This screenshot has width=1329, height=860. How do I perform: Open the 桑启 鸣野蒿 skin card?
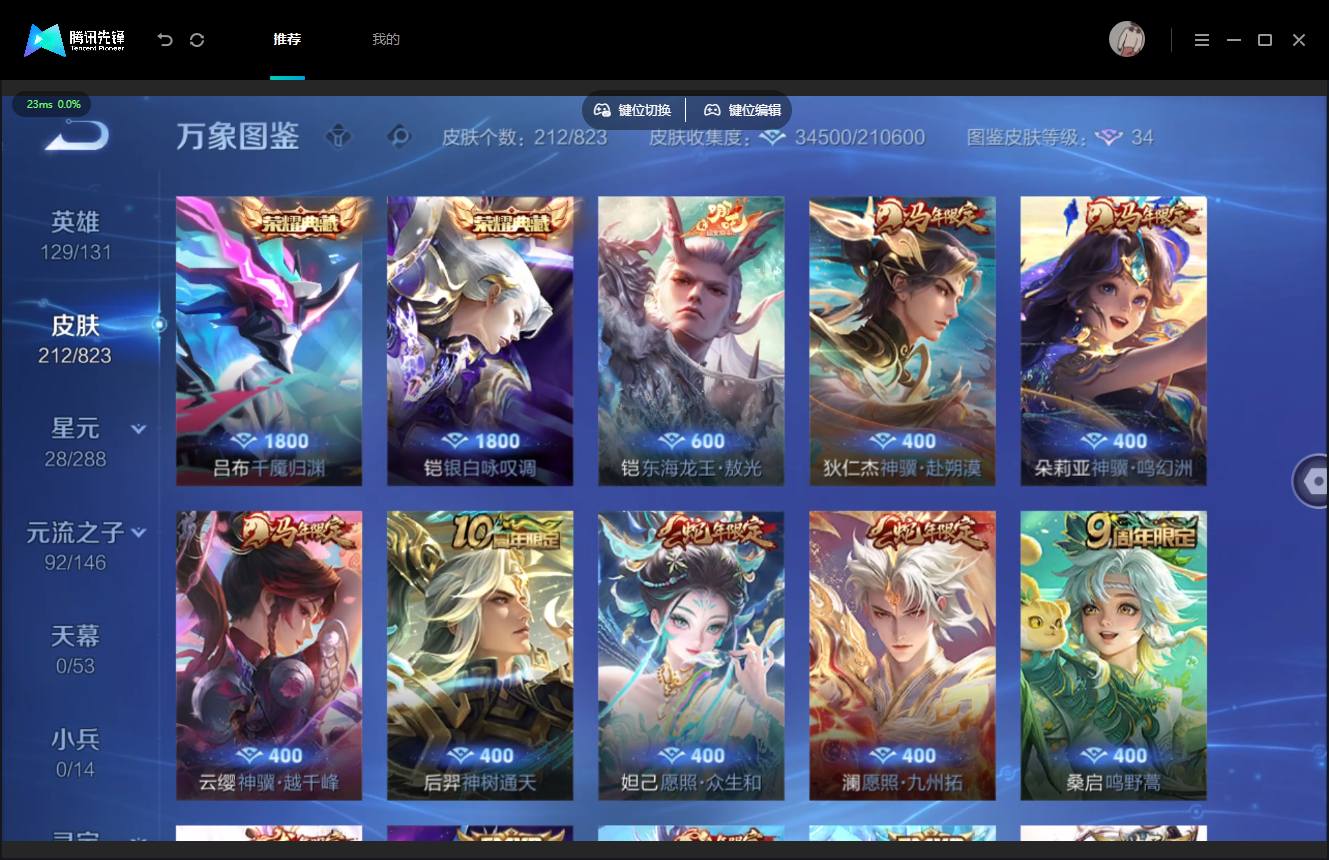pos(1113,656)
